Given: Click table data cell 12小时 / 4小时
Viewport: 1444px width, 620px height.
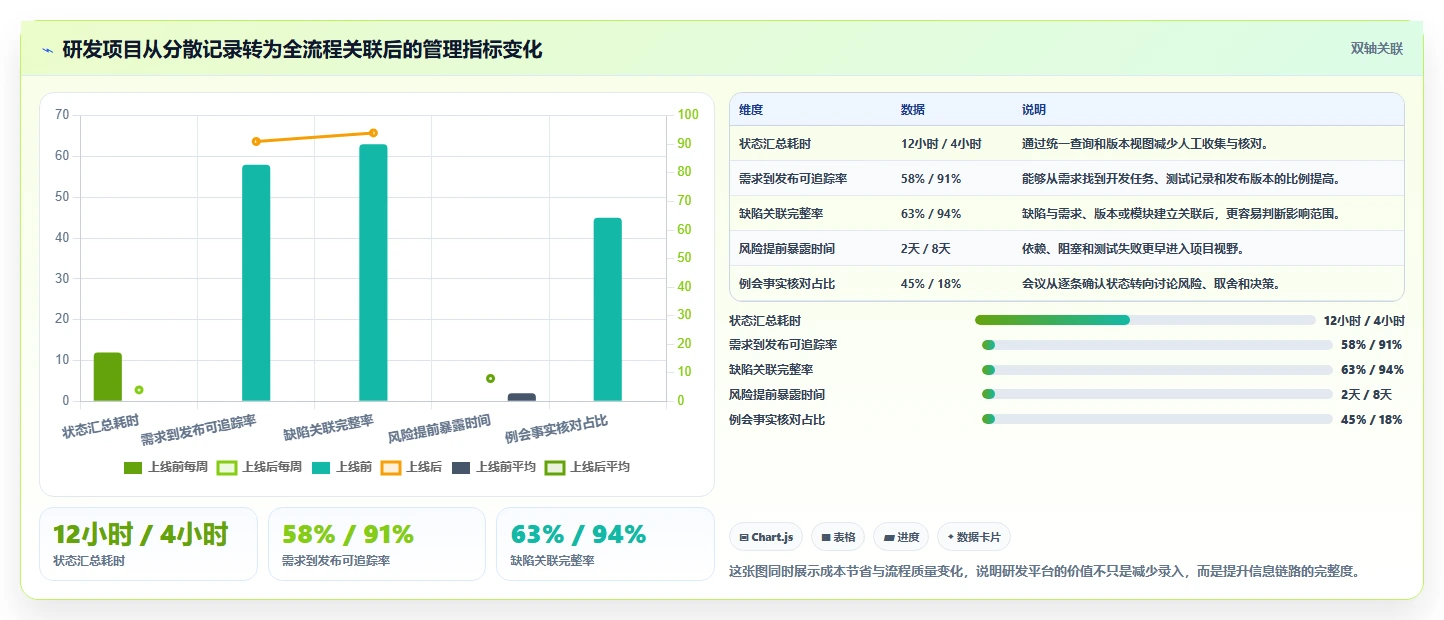Looking at the screenshot, I should pyautogui.click(x=941, y=144).
